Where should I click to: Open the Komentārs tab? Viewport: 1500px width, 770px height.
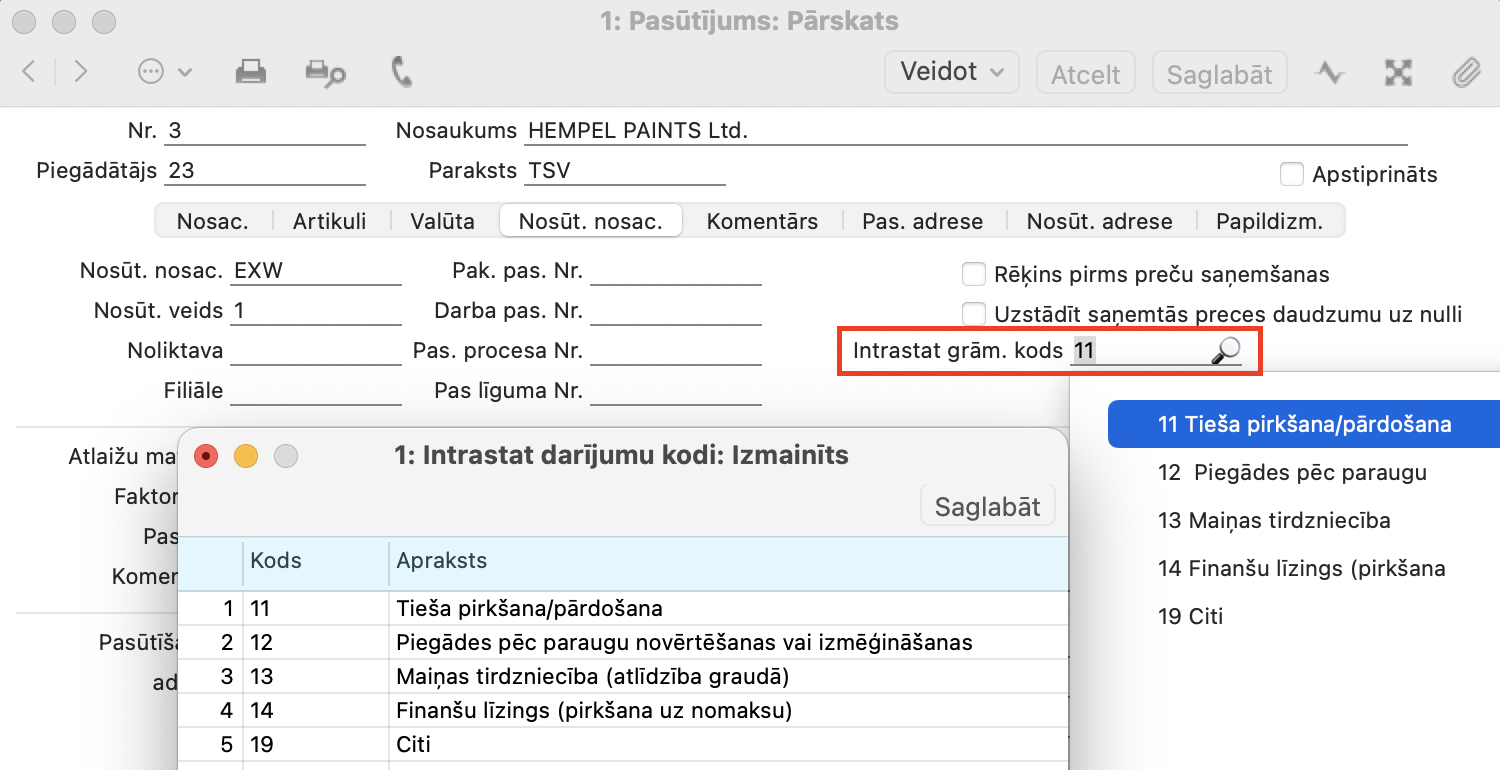(x=762, y=221)
